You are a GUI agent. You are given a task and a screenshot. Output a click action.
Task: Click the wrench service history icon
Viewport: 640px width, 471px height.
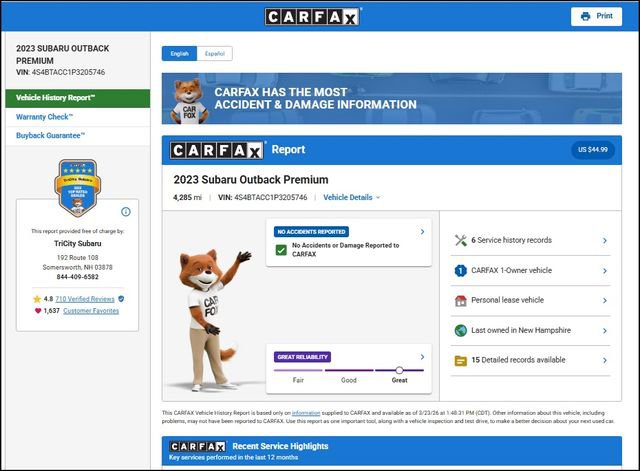[x=460, y=240]
